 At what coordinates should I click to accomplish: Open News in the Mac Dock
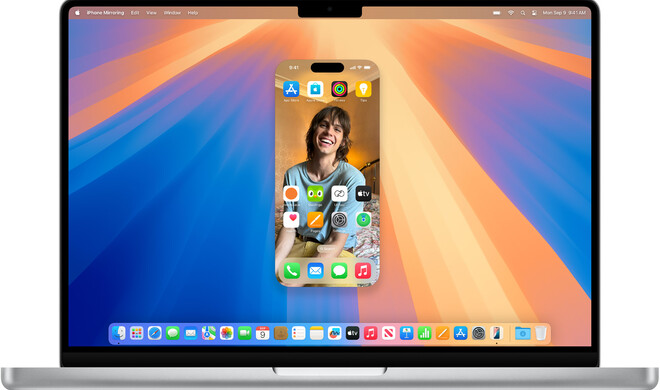coord(389,333)
